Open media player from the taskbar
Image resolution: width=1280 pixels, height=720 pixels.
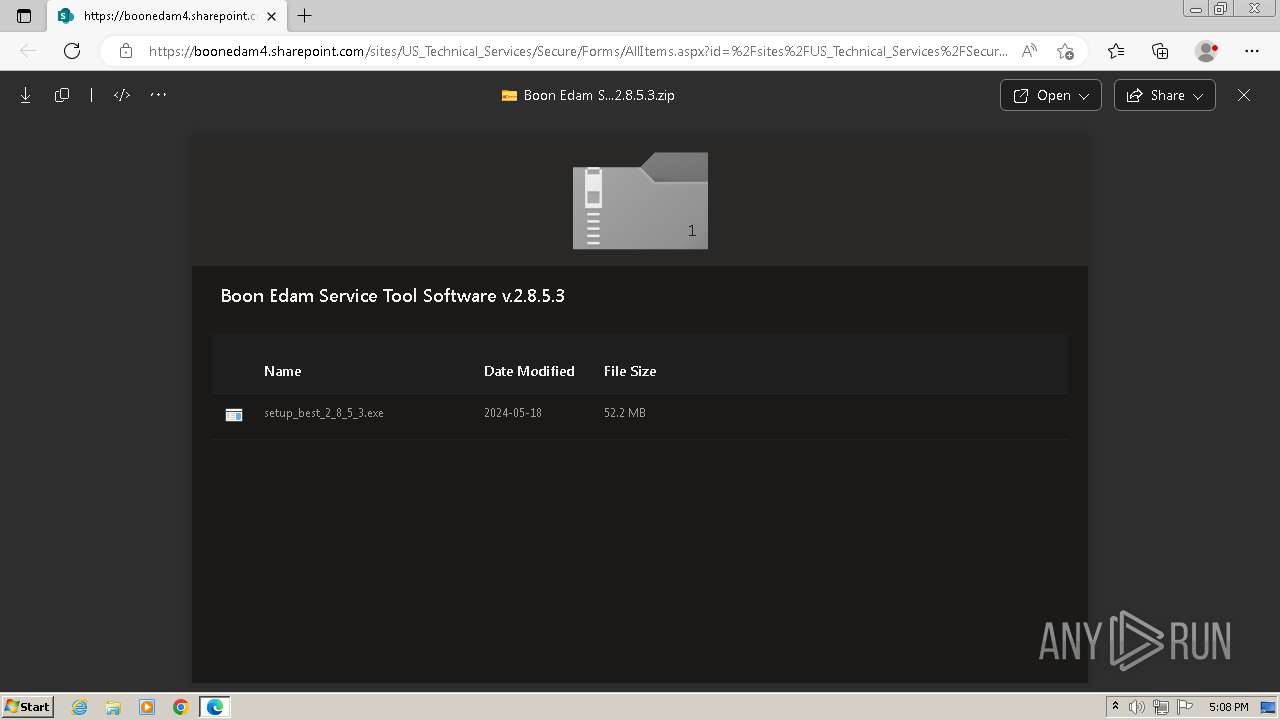pos(147,707)
